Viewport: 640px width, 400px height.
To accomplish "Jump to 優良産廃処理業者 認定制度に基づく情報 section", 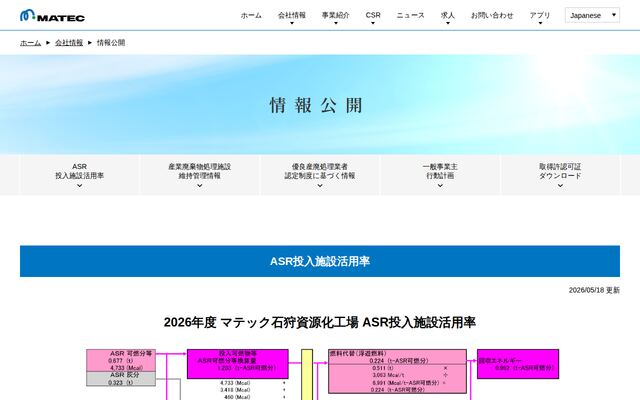I will click(320, 175).
